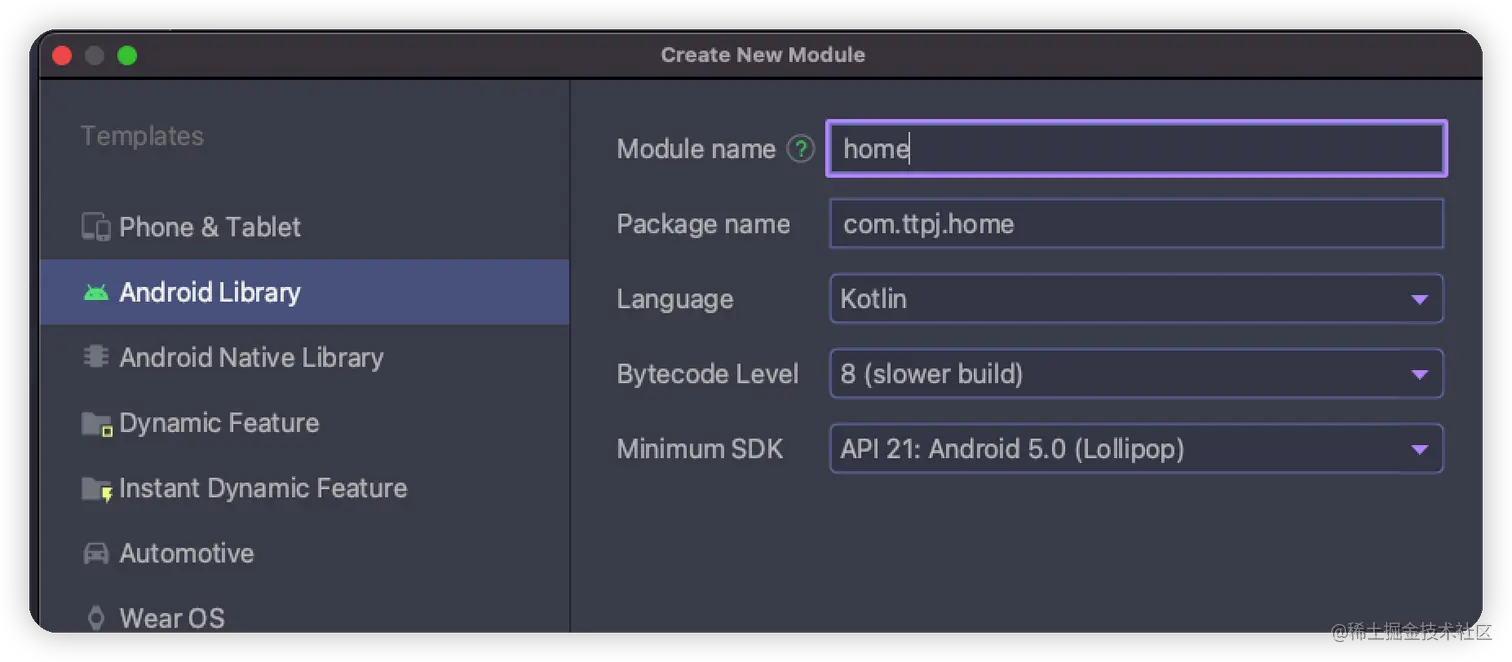The height and width of the screenshot is (662, 1512).
Task: Click the arrow on Bytecode Level combo box
Action: (1419, 375)
